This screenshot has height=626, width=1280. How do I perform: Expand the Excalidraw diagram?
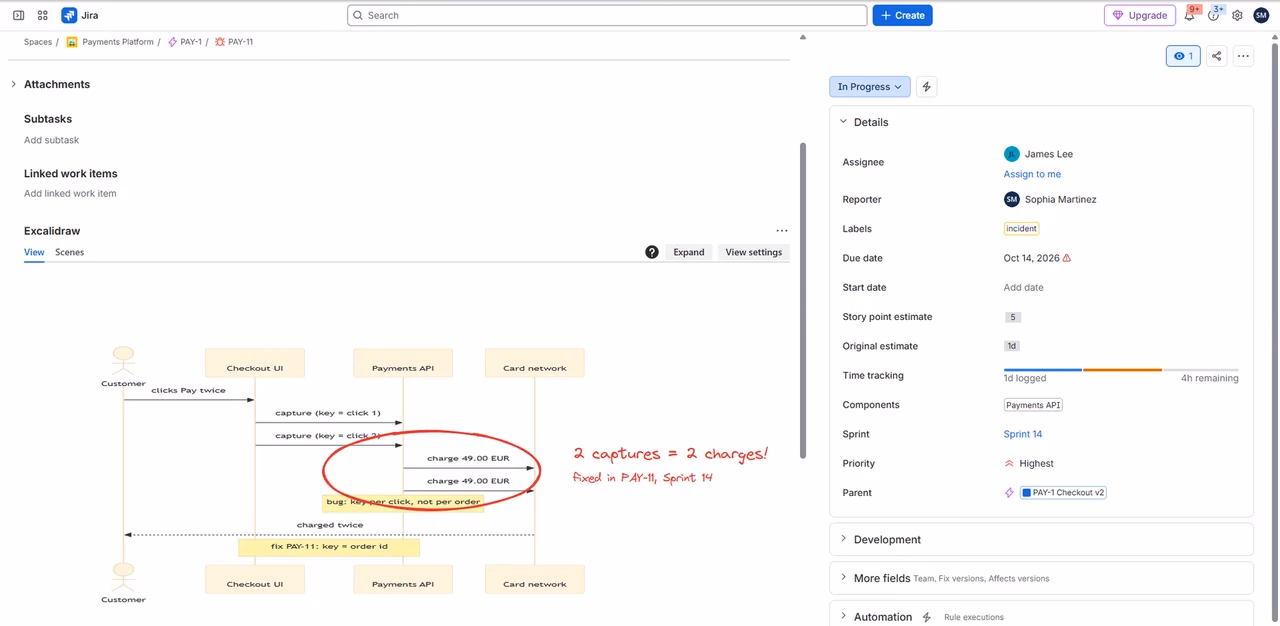tap(689, 252)
